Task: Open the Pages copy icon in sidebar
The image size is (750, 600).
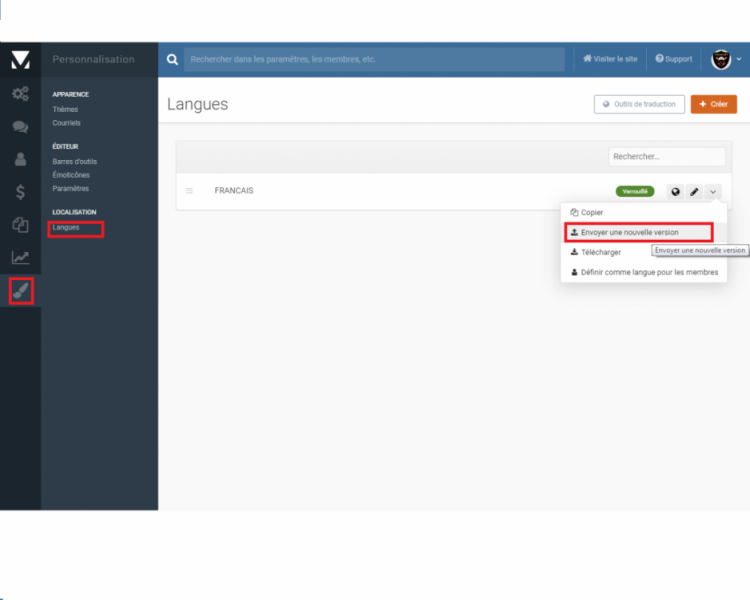Action: pyautogui.click(x=20, y=225)
